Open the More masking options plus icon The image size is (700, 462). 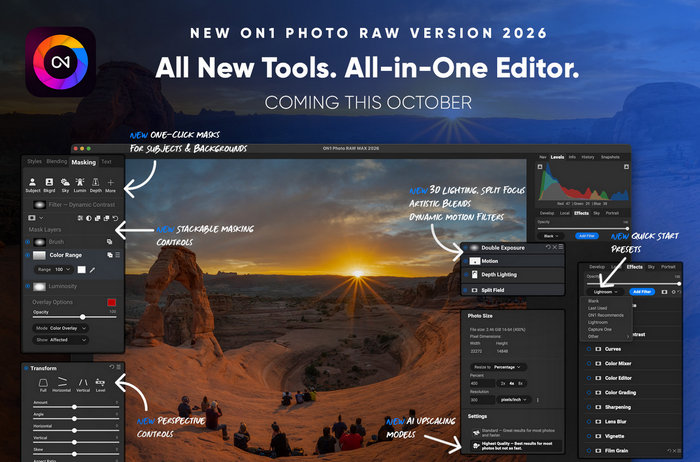pyautogui.click(x=110, y=182)
